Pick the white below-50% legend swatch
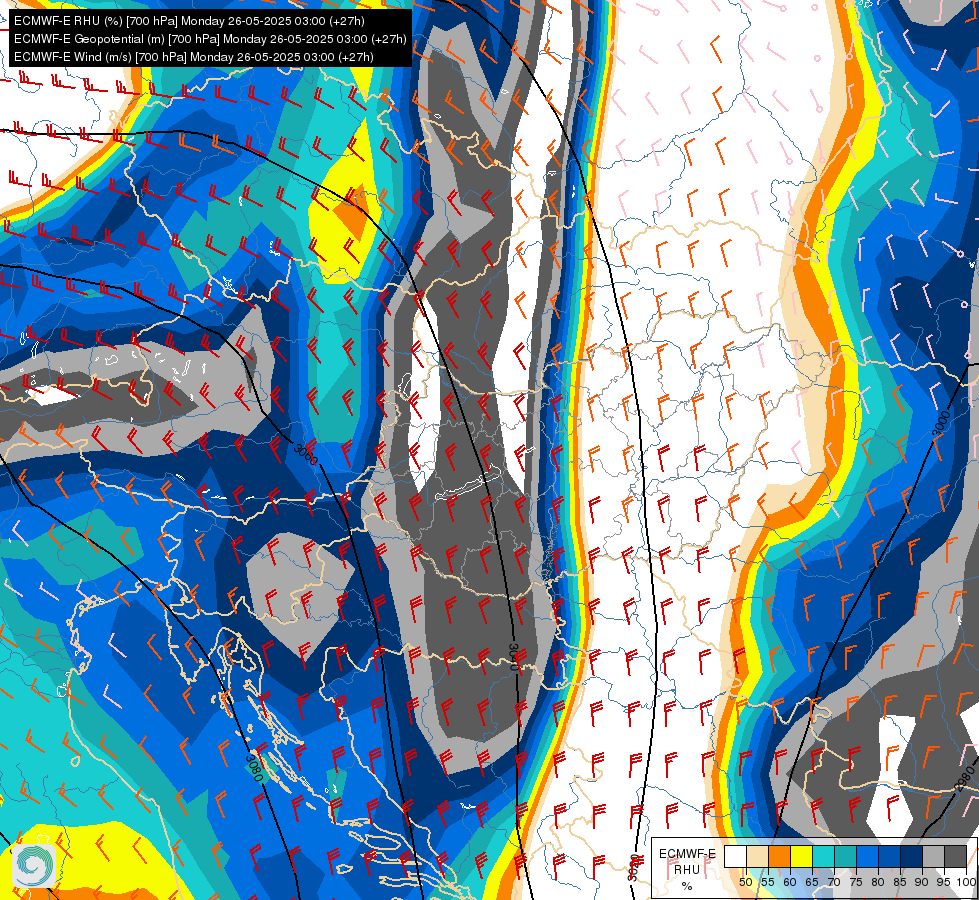979x900 pixels. click(x=735, y=856)
